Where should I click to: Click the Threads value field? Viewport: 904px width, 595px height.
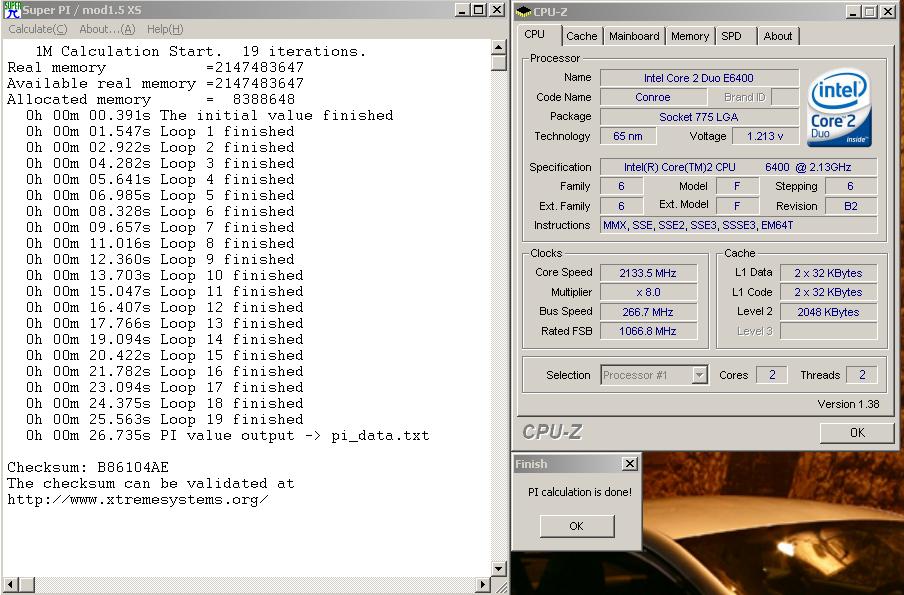point(862,375)
